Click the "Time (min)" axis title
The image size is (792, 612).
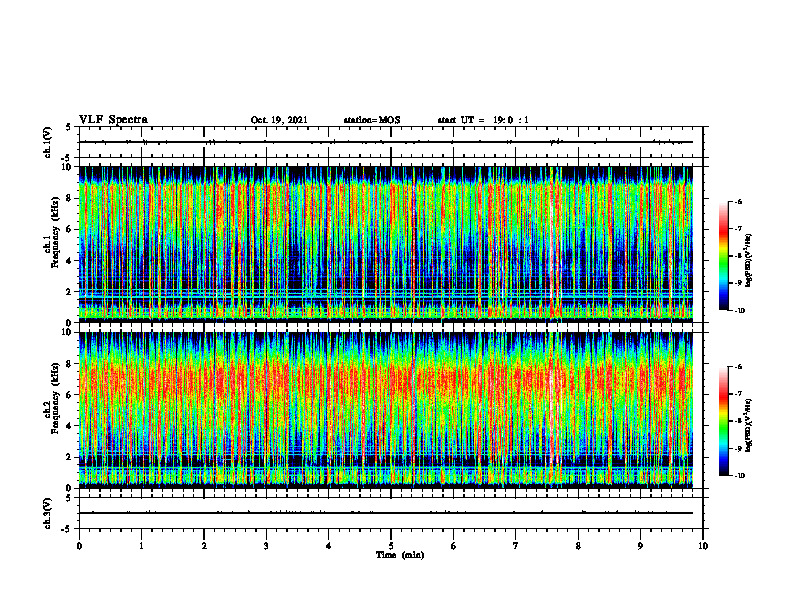click(400, 555)
